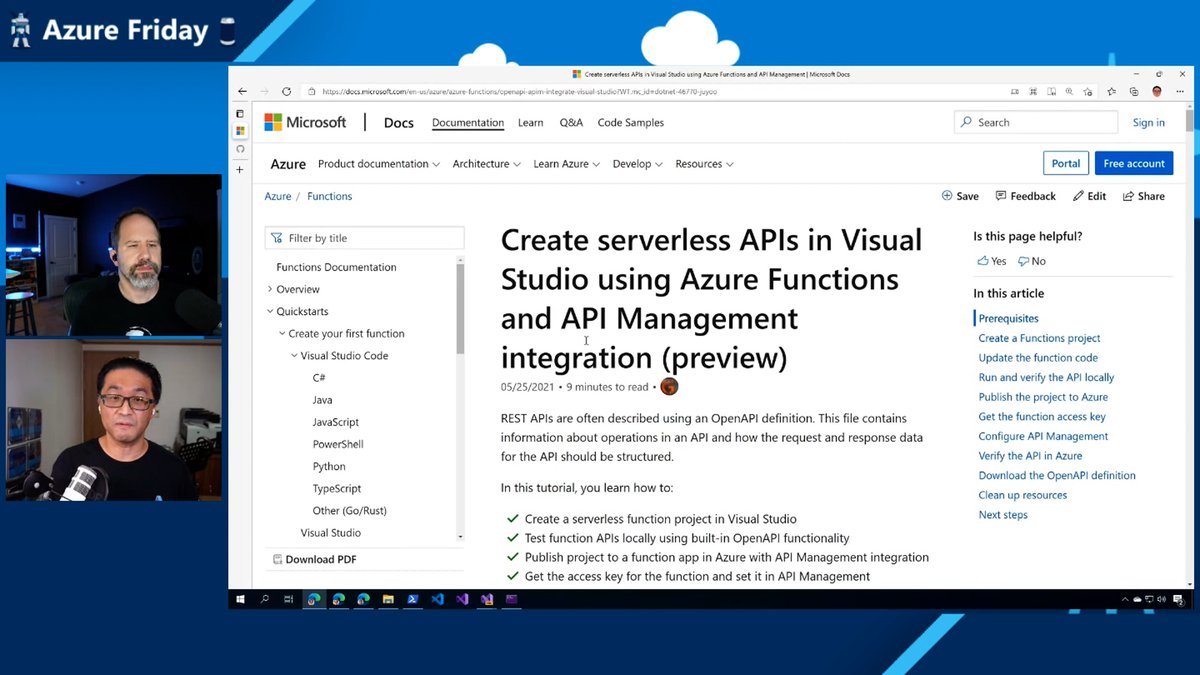This screenshot has width=1200, height=675.
Task: Click the Sign in link
Action: pyautogui.click(x=1149, y=122)
